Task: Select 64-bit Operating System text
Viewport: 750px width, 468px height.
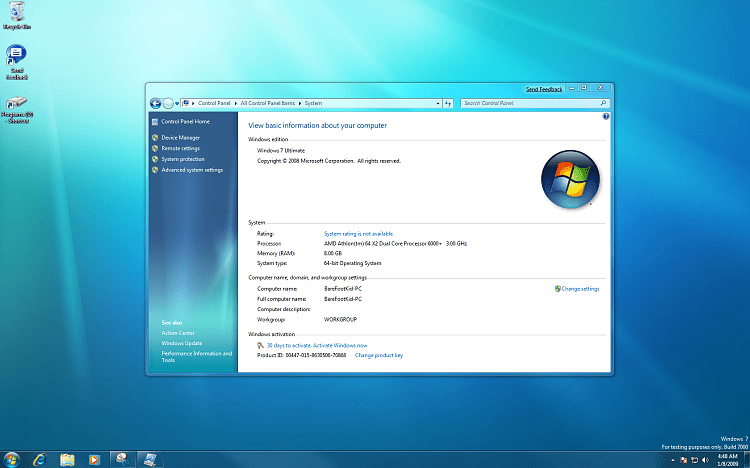Action: (x=353, y=264)
